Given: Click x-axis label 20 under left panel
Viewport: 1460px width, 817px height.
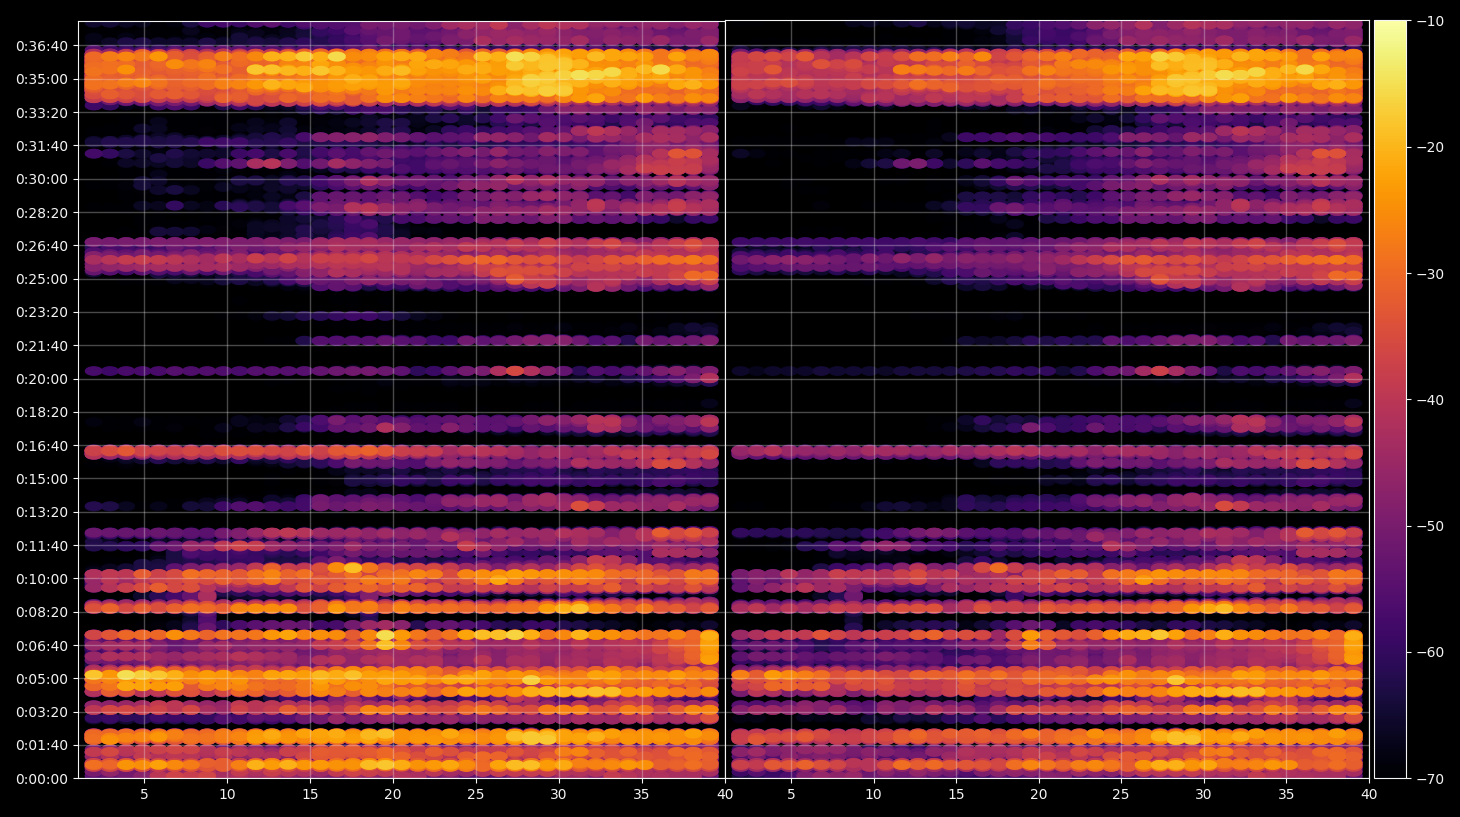Looking at the screenshot, I should (393, 795).
